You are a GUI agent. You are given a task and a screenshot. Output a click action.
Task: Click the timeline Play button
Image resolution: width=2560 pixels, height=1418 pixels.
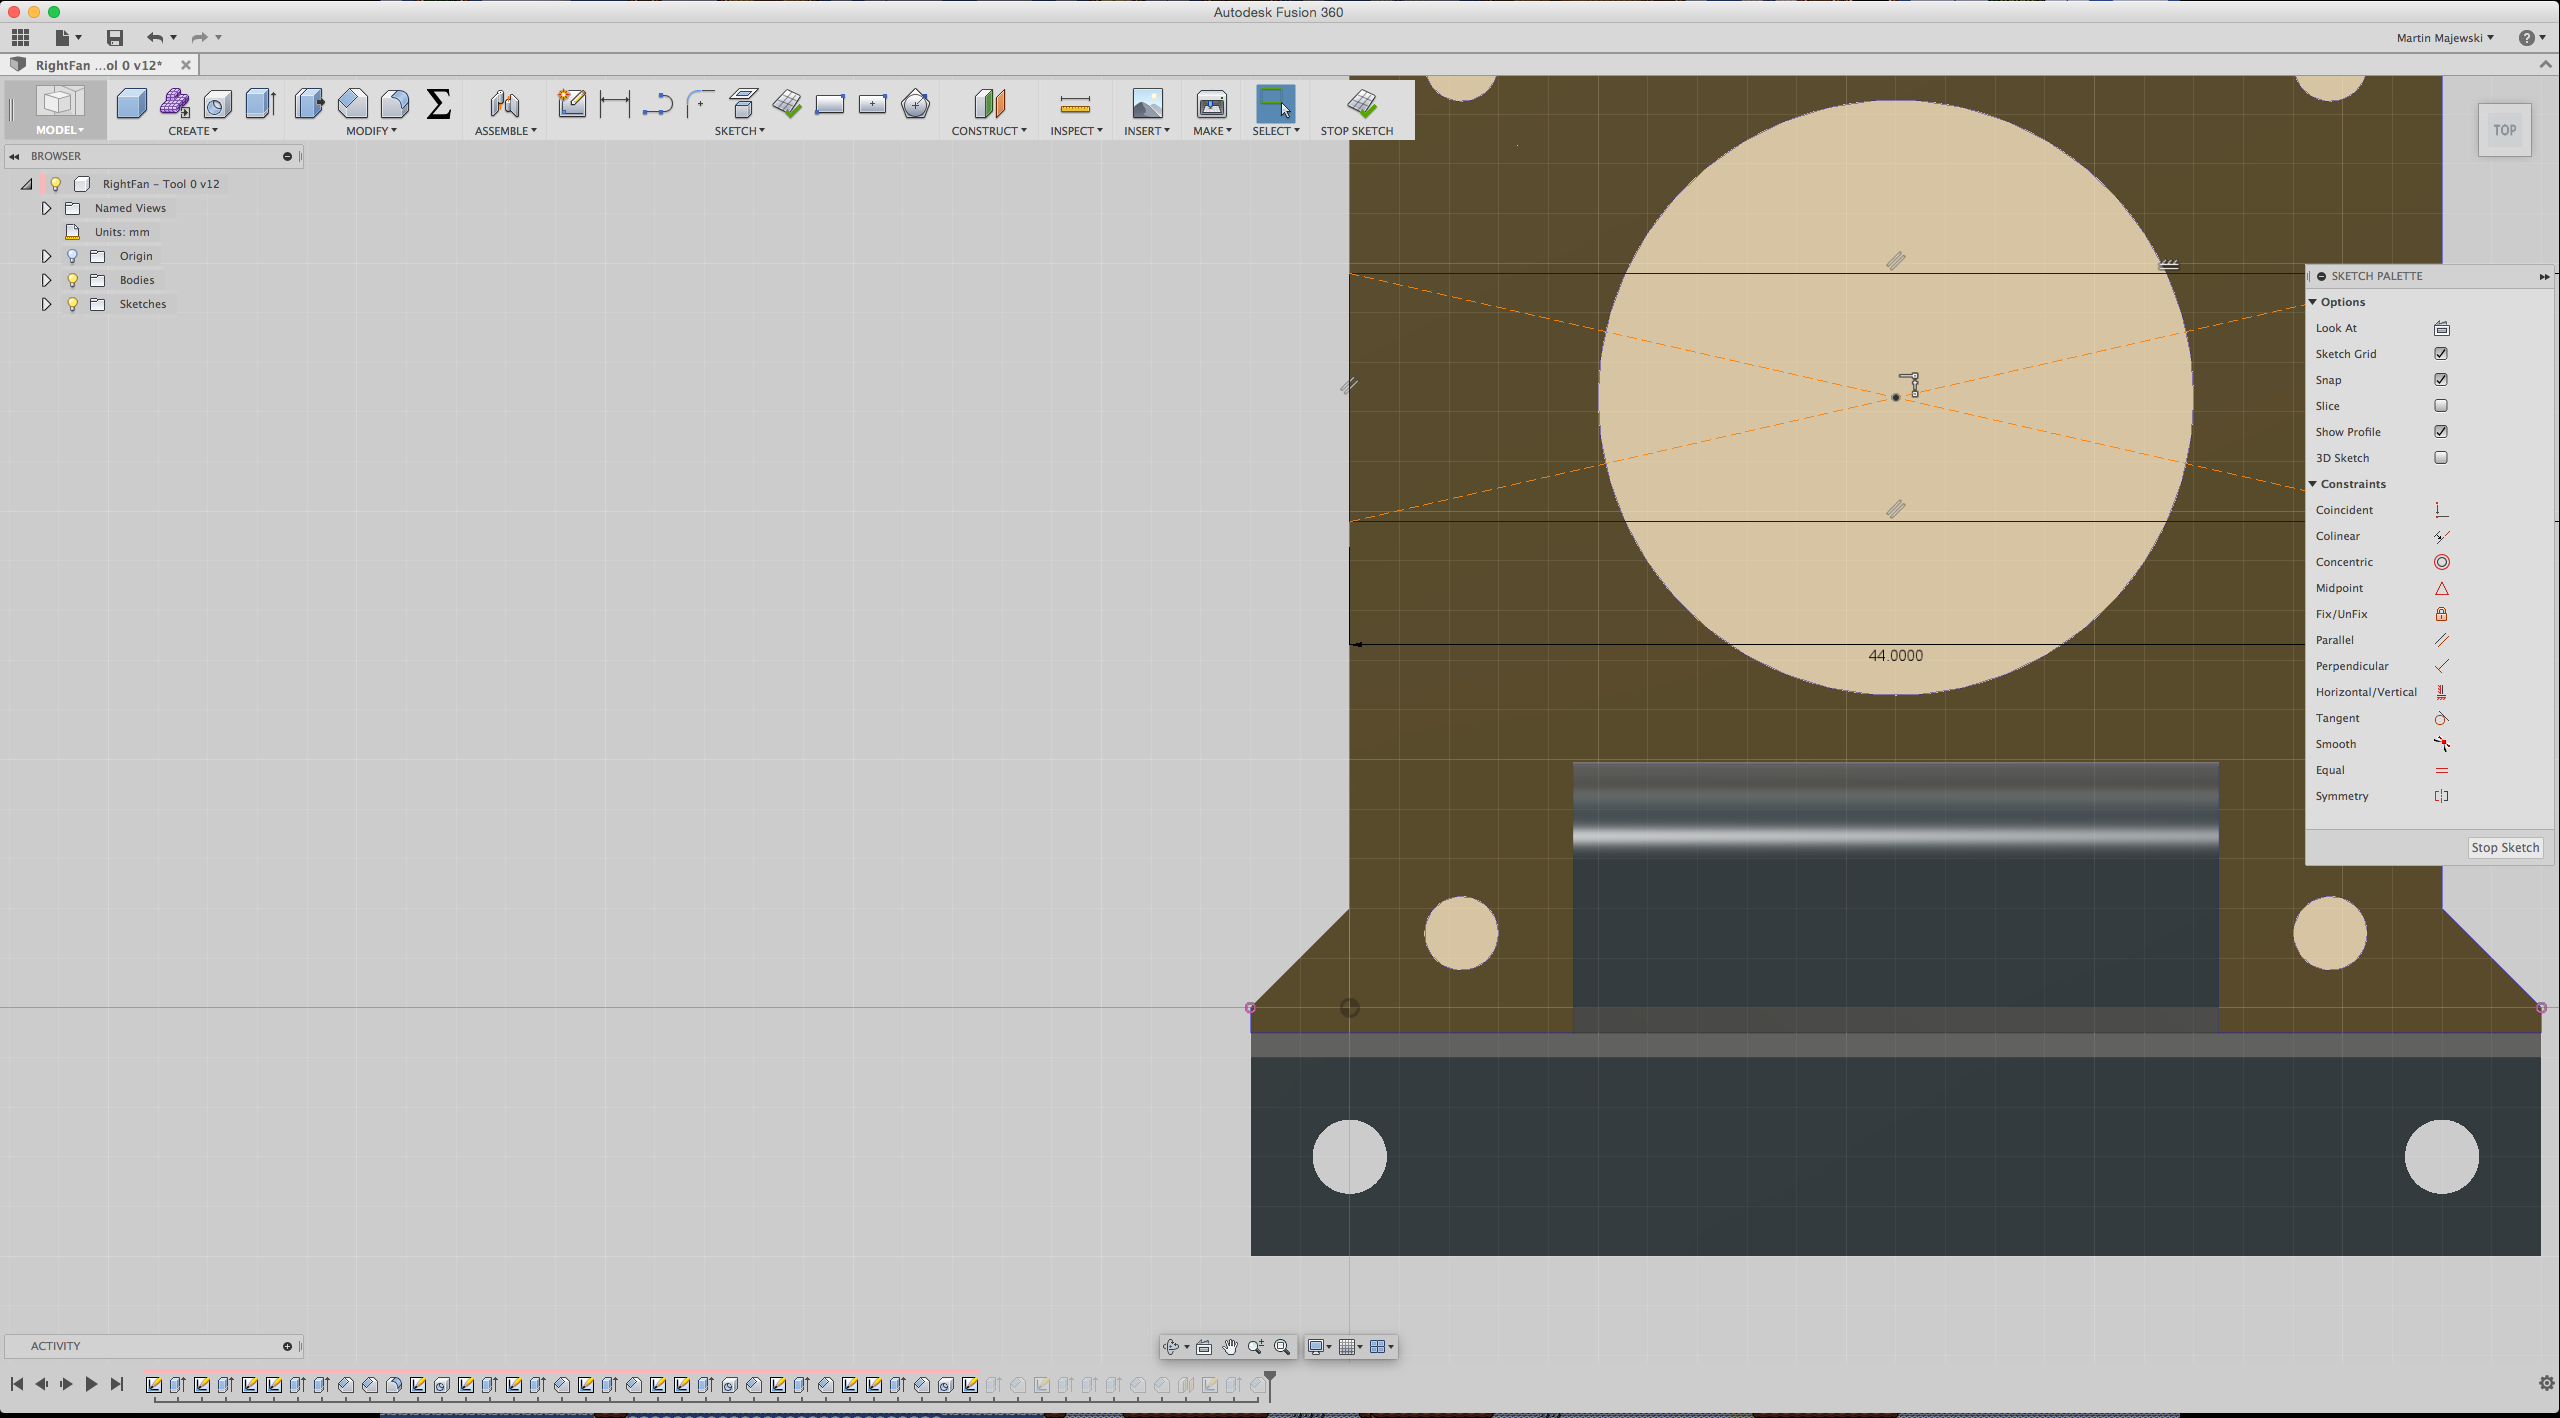91,1384
